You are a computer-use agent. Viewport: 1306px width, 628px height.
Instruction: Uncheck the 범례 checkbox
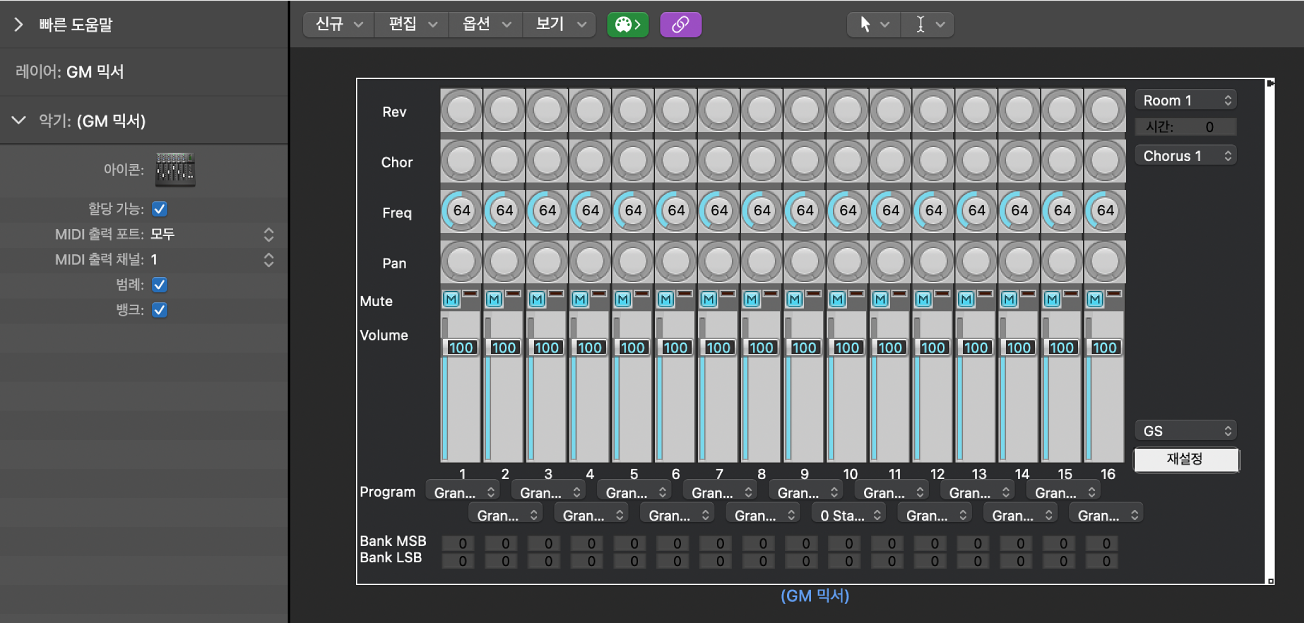(159, 285)
